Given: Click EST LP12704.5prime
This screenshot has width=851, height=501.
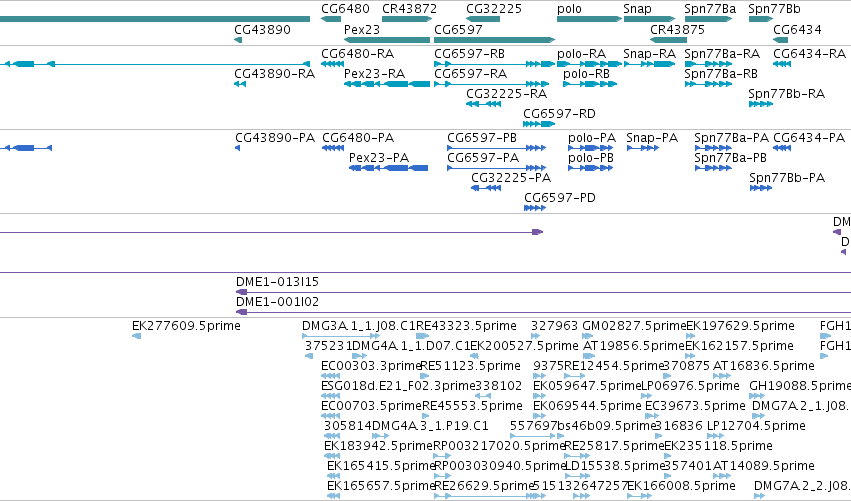Looking at the screenshot, I should 756,426.
